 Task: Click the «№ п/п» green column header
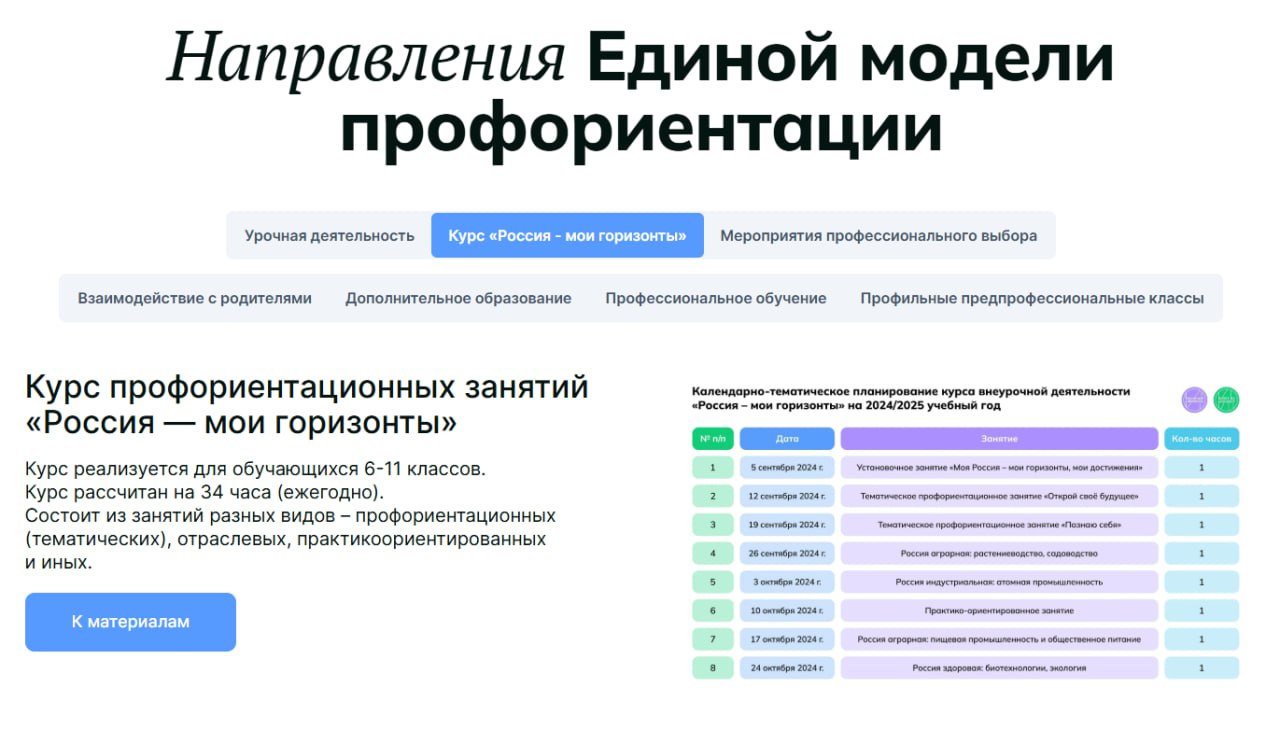click(712, 438)
